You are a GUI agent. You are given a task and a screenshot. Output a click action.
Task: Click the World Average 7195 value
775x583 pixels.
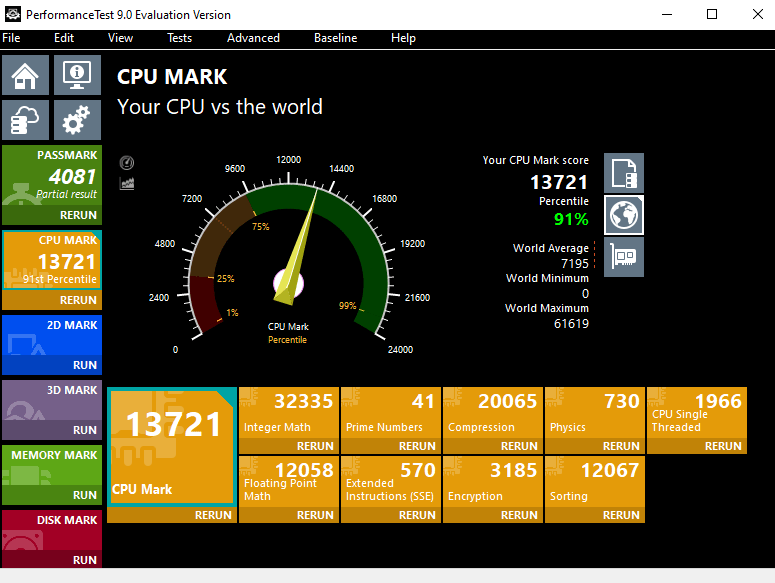(575, 264)
